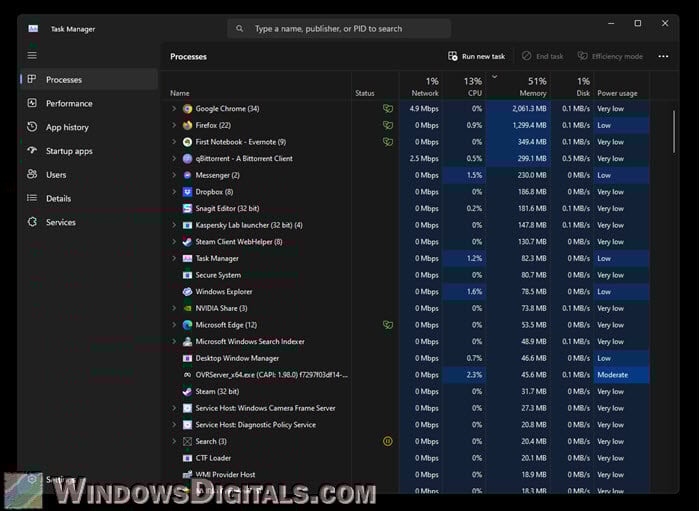Open the hamburger navigation menu

(32, 55)
